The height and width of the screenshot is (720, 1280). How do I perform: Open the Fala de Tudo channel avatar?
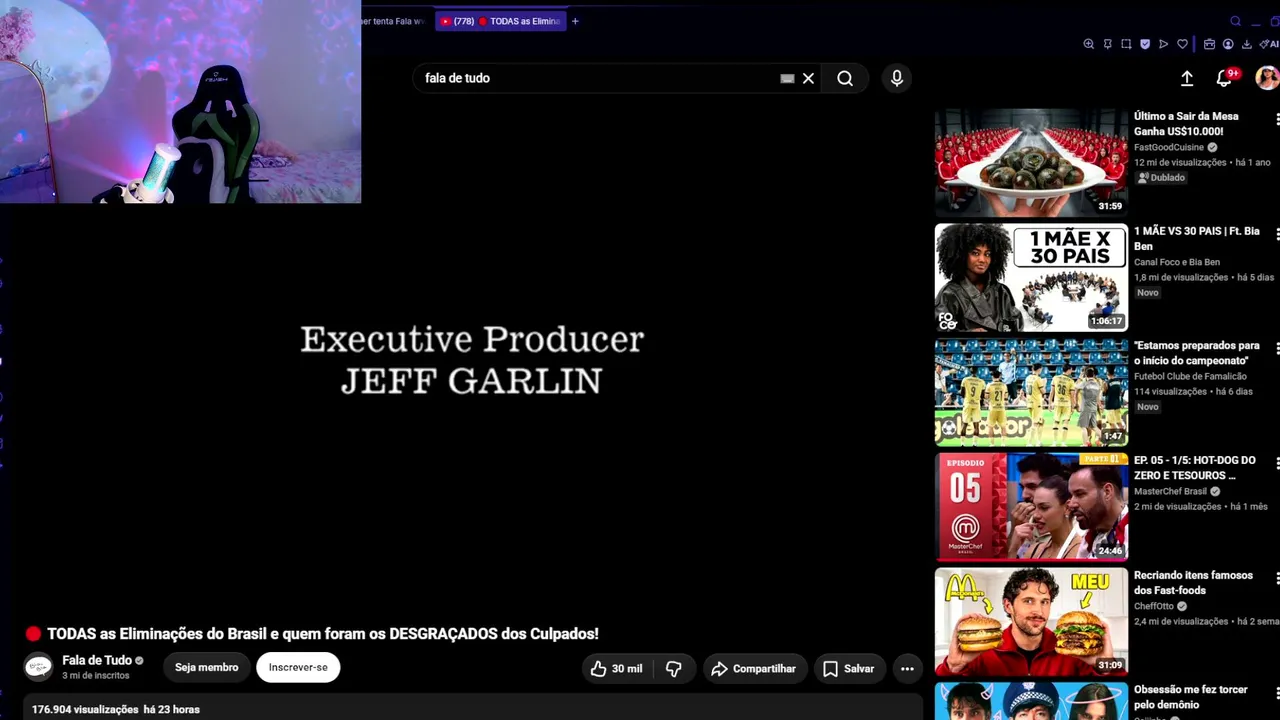pyautogui.click(x=38, y=667)
